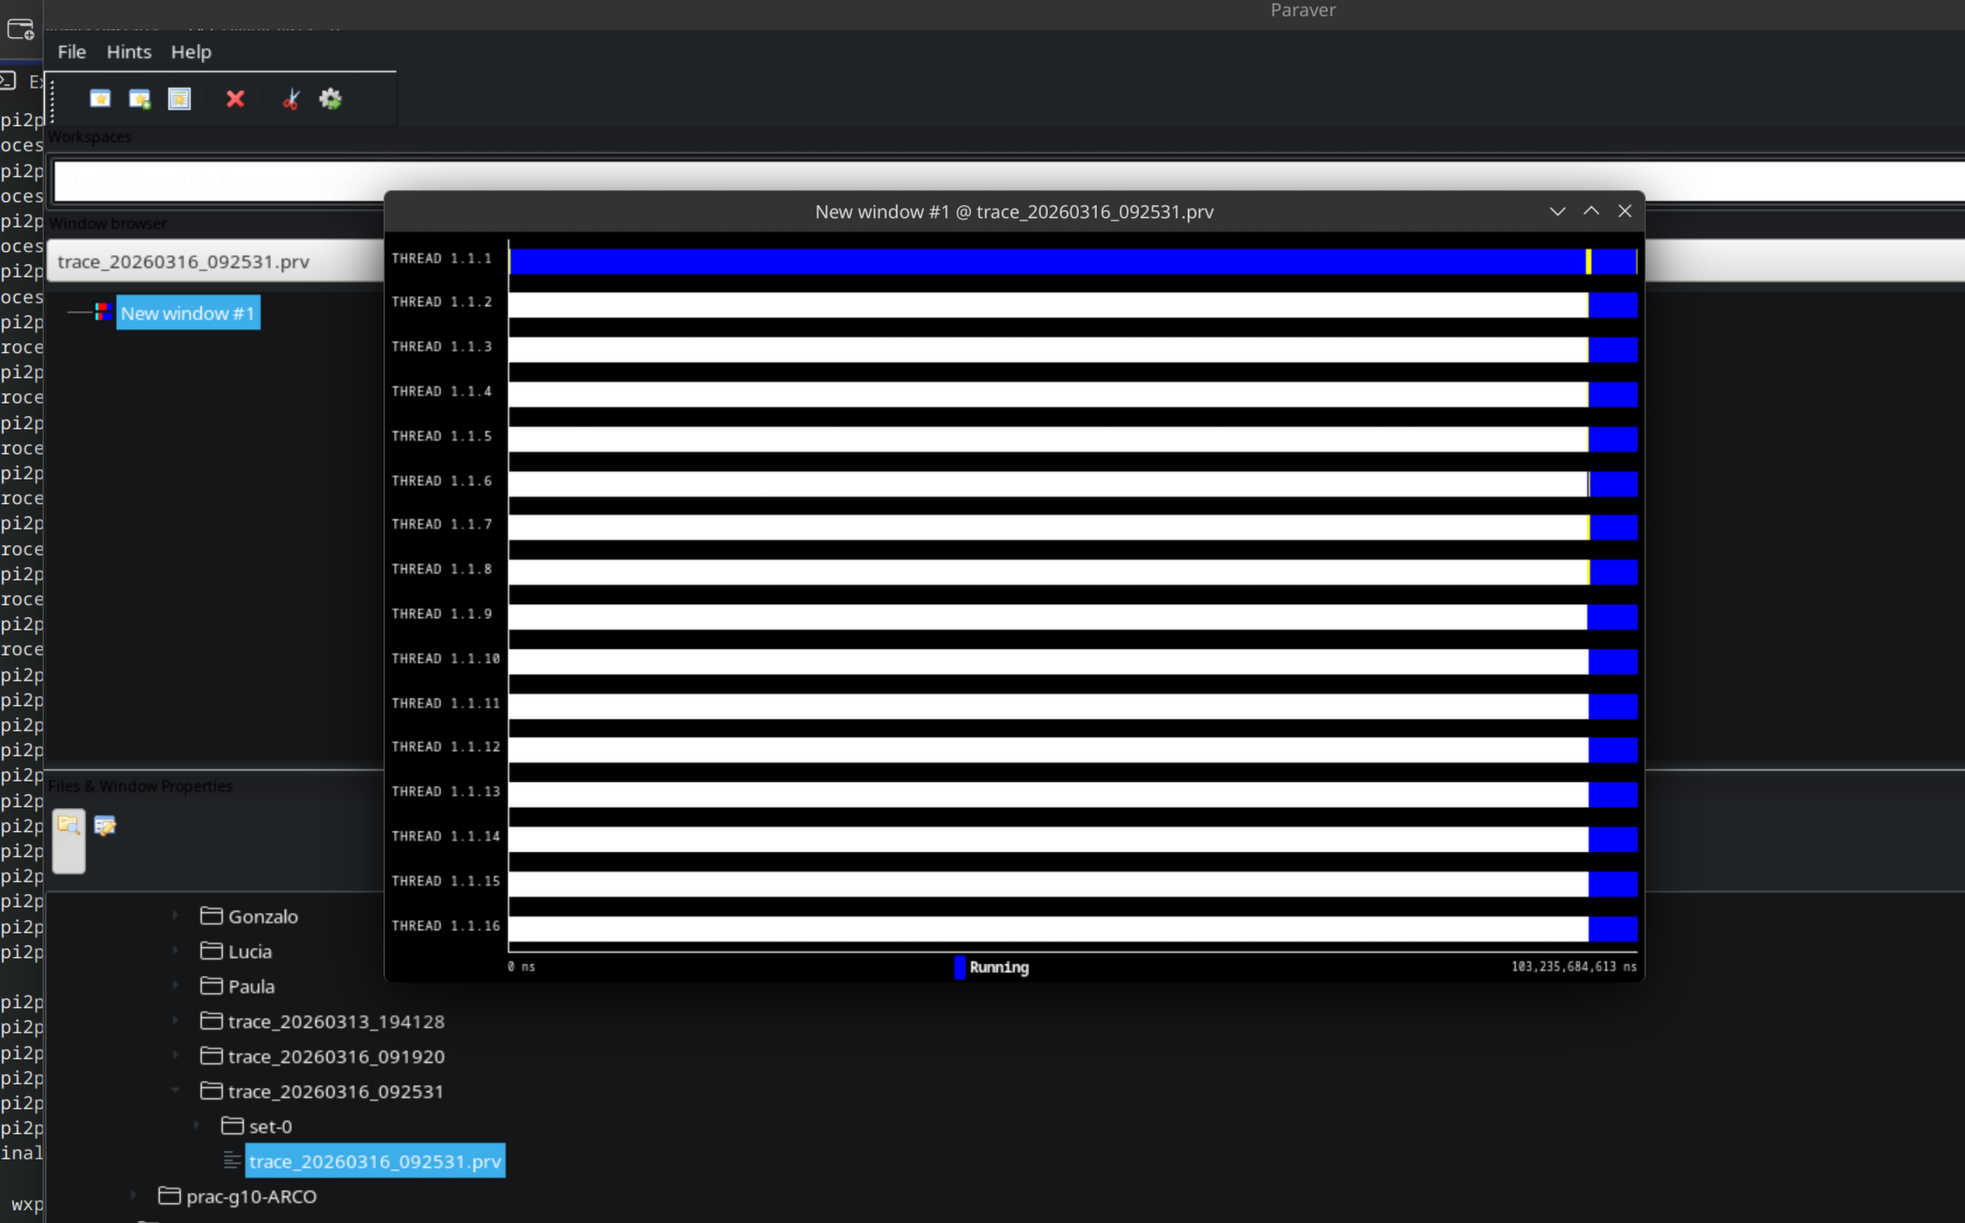Switch to Window Properties pencil icon
1965x1223 pixels.
coord(105,826)
